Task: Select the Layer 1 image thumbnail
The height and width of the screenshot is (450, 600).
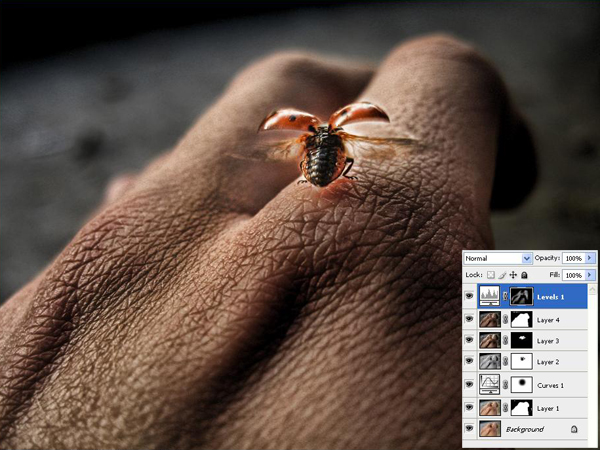Action: tap(489, 408)
